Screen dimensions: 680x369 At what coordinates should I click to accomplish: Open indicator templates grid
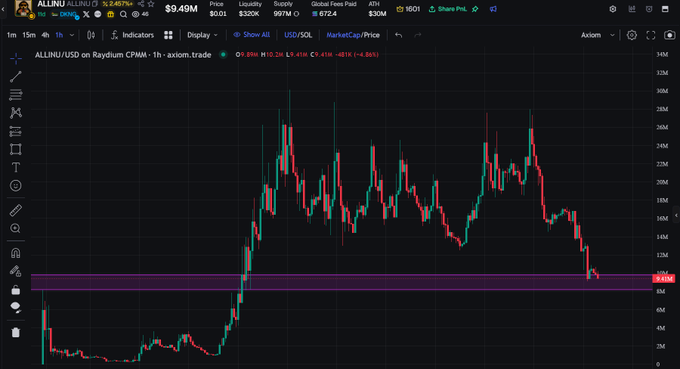[x=168, y=35]
